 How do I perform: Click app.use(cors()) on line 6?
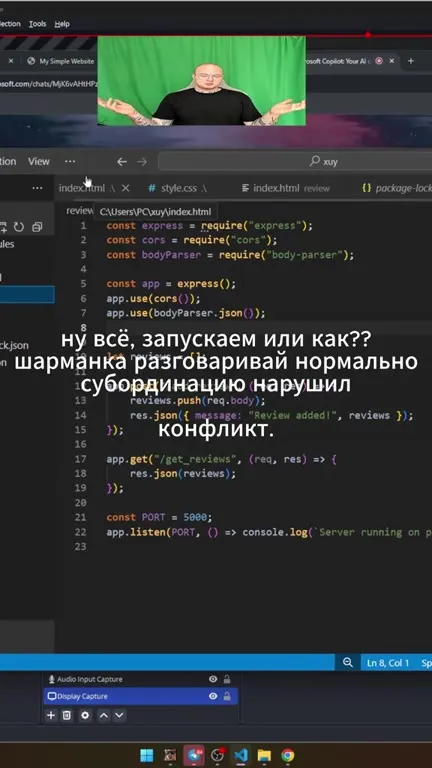(x=153, y=299)
